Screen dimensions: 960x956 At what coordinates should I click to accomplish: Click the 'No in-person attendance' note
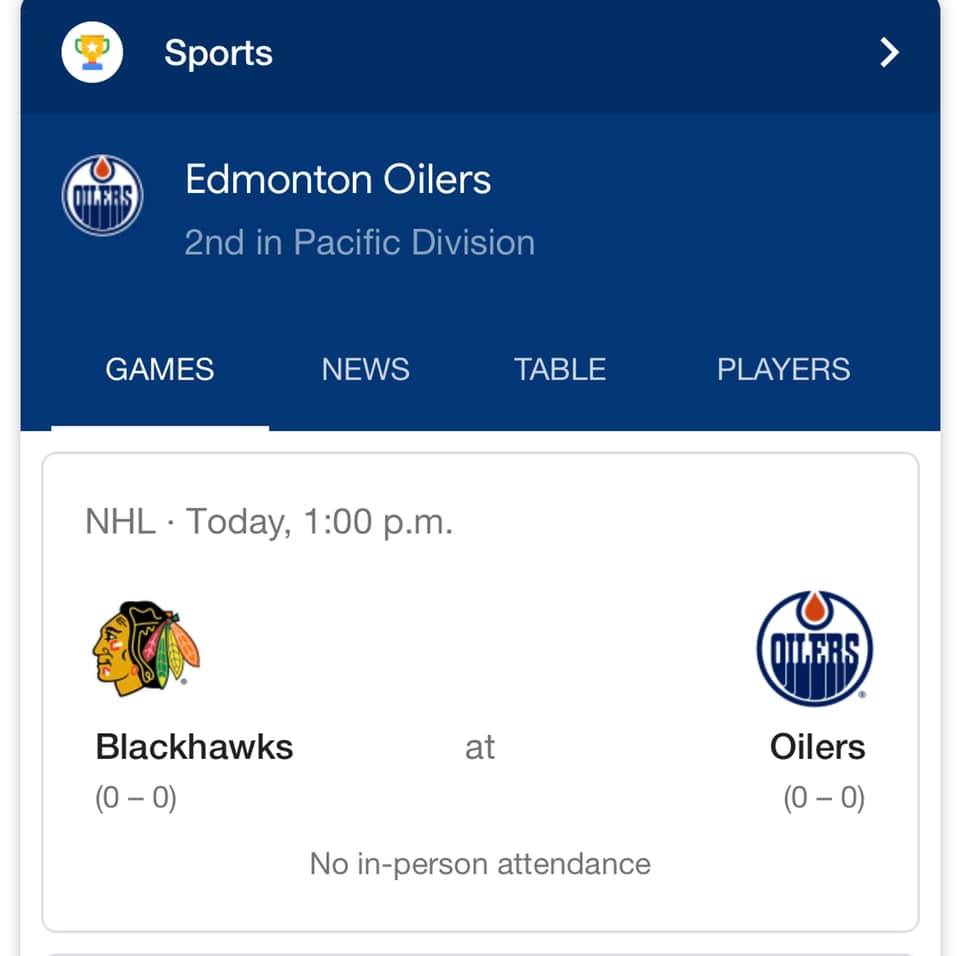(480, 864)
